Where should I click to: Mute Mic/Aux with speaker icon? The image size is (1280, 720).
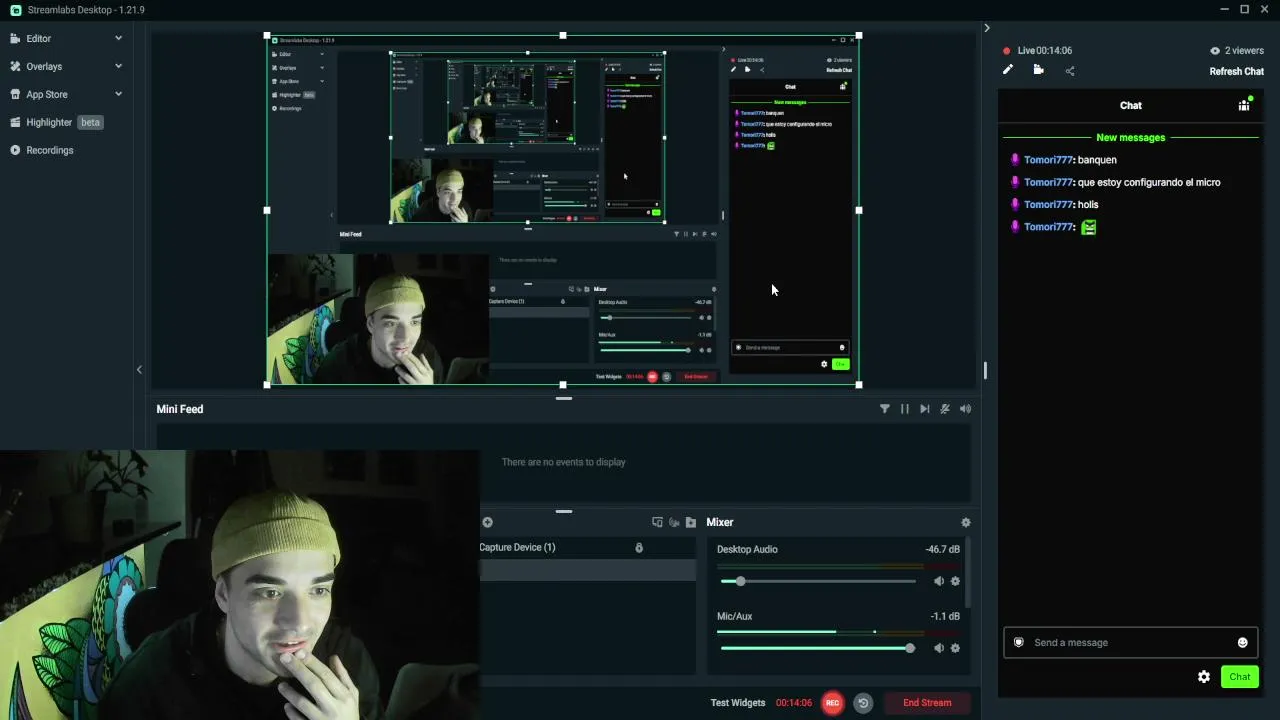(x=938, y=648)
